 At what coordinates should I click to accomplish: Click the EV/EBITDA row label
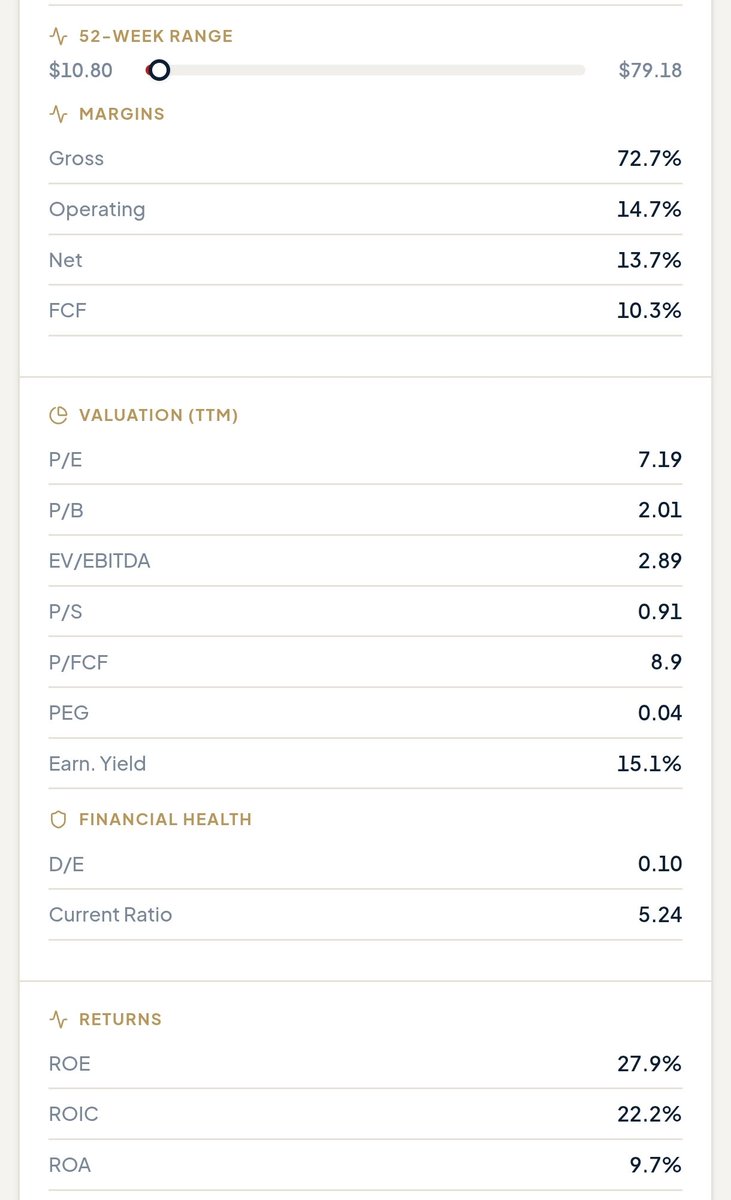100,561
